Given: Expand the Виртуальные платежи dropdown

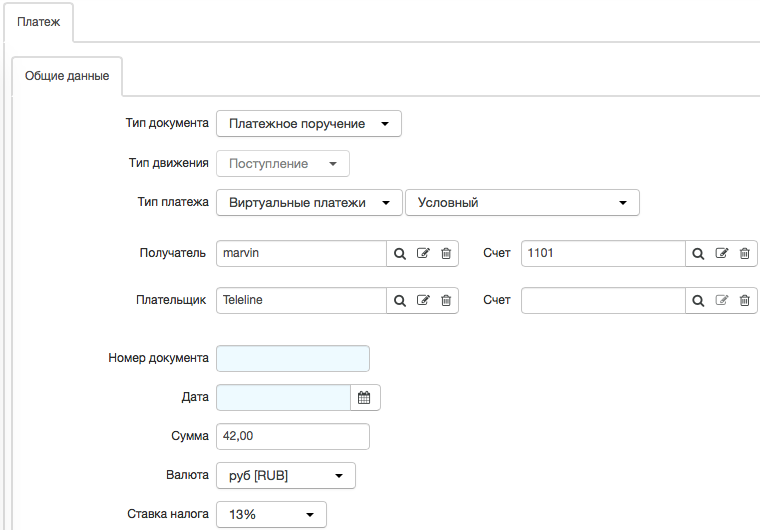Looking at the screenshot, I should 309,203.
